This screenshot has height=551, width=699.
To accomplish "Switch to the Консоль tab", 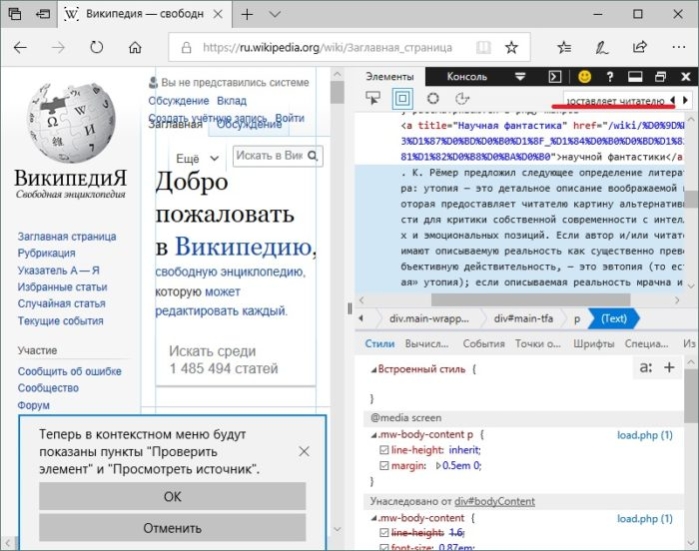I will coord(467,77).
